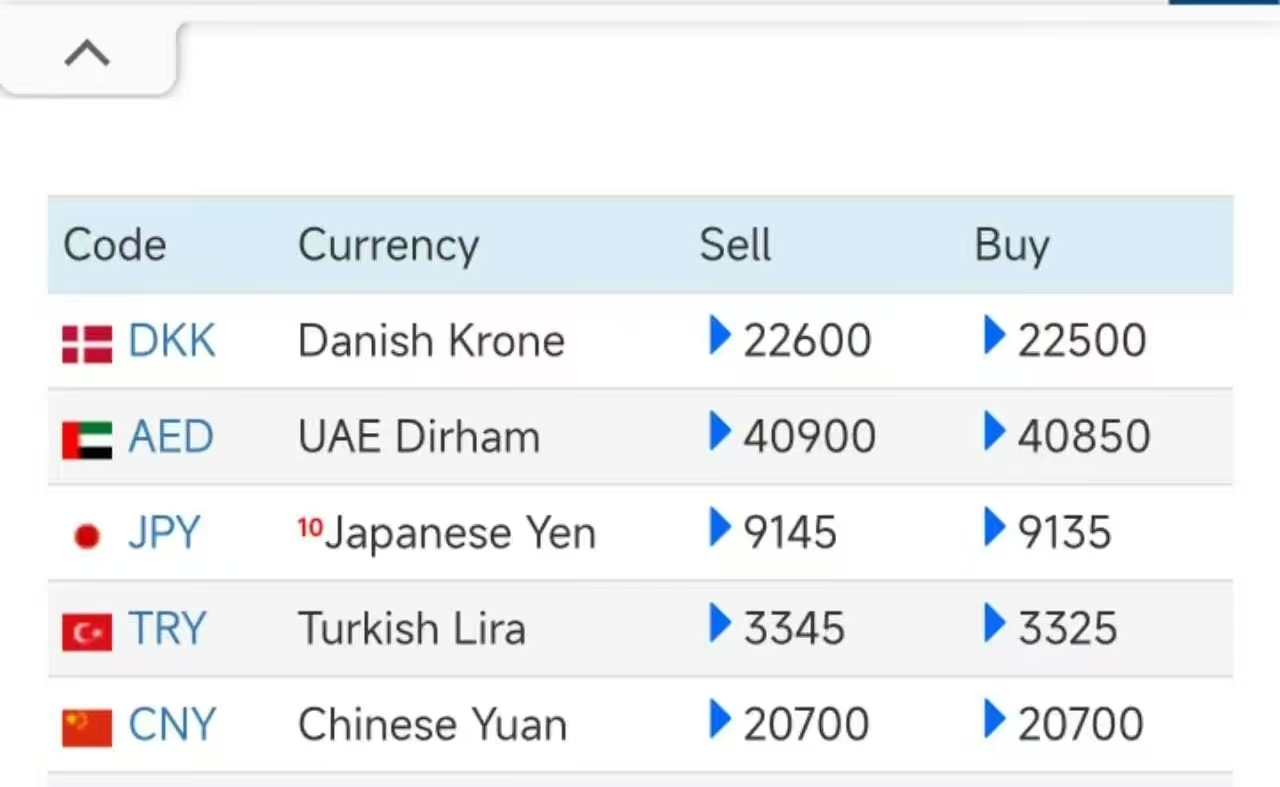Open the TRY currency code link
This screenshot has width=1280, height=787.
pos(167,630)
